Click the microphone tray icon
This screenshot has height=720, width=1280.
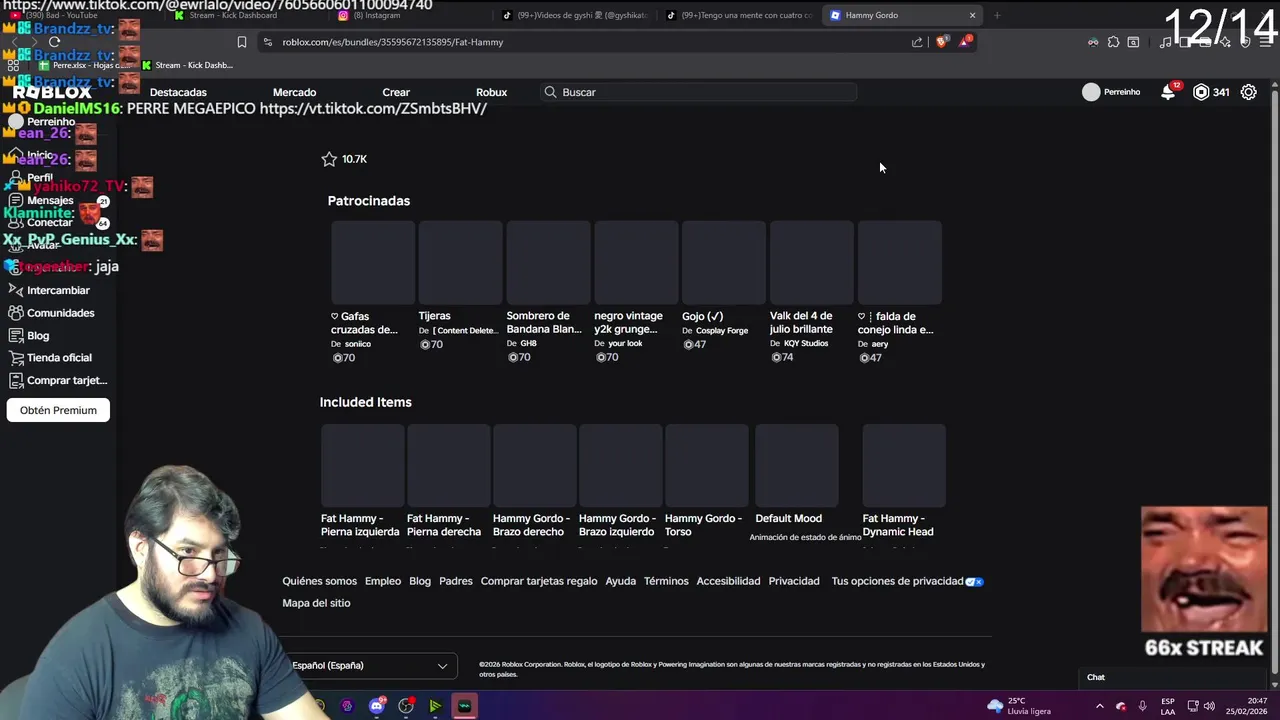1142,706
